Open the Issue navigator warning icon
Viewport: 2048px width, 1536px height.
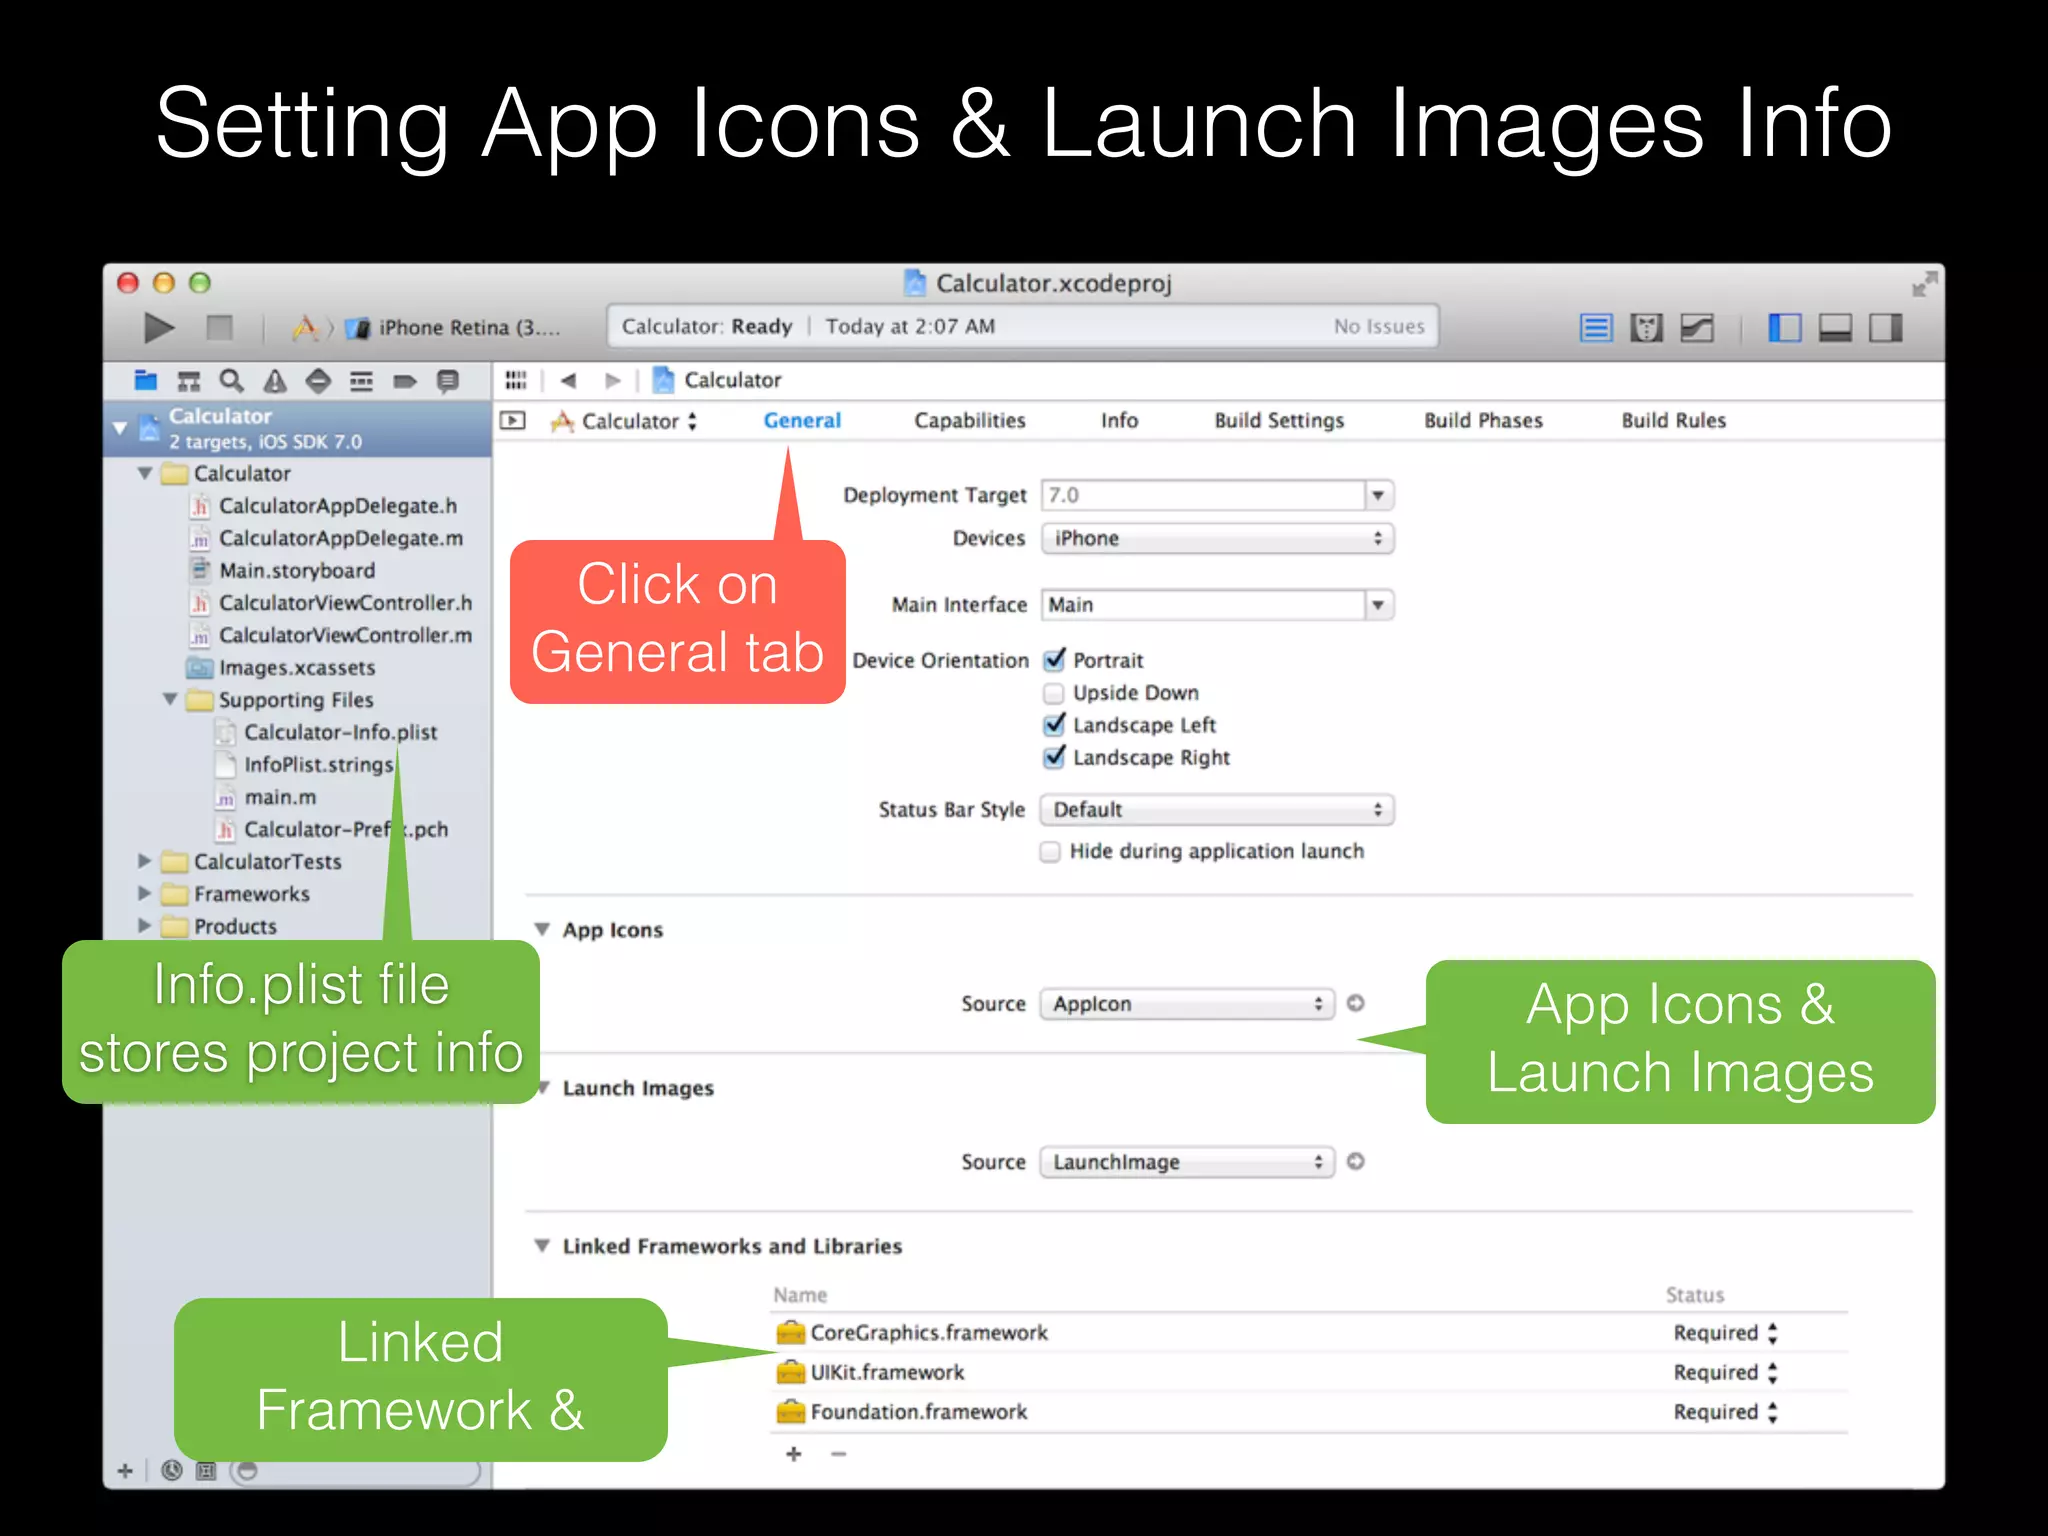(x=275, y=381)
